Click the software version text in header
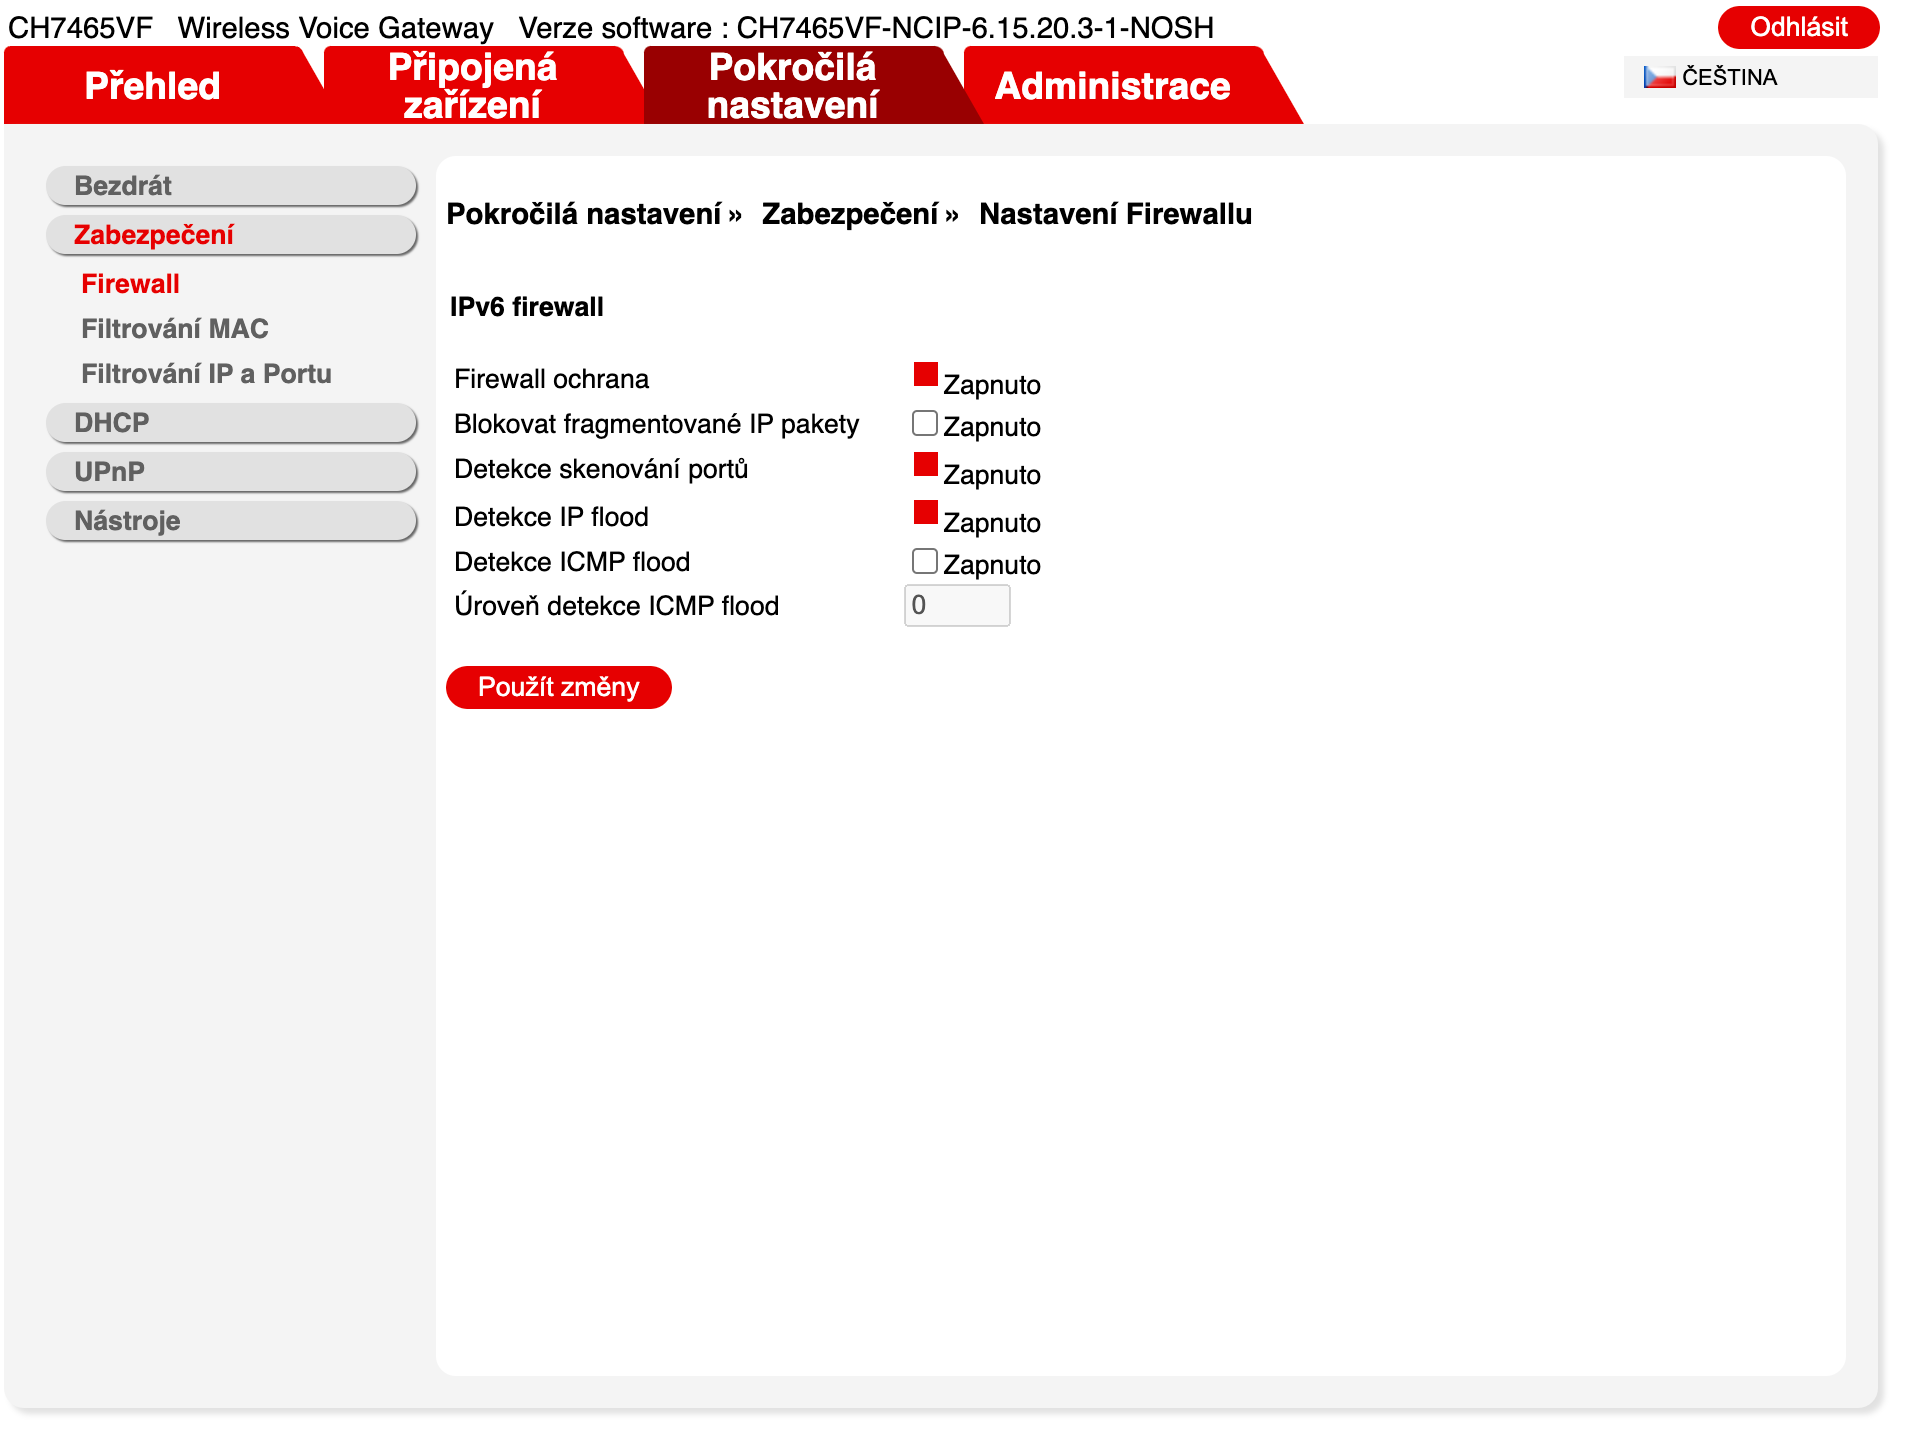 pos(866,28)
